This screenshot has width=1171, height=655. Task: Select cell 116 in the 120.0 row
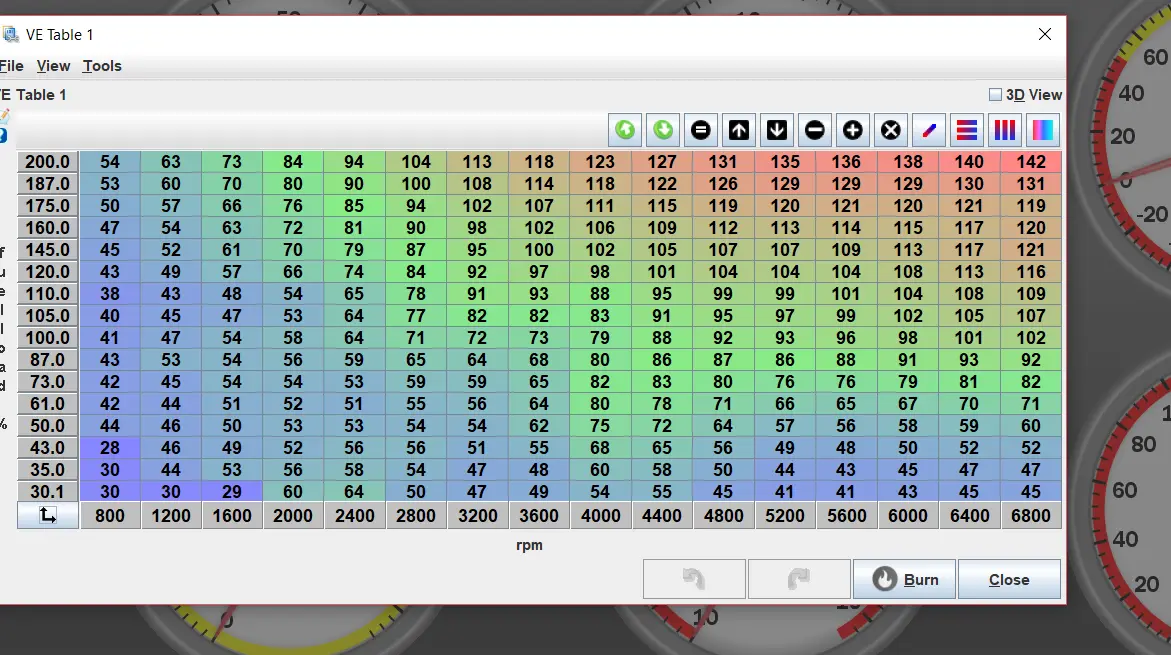pos(1031,272)
